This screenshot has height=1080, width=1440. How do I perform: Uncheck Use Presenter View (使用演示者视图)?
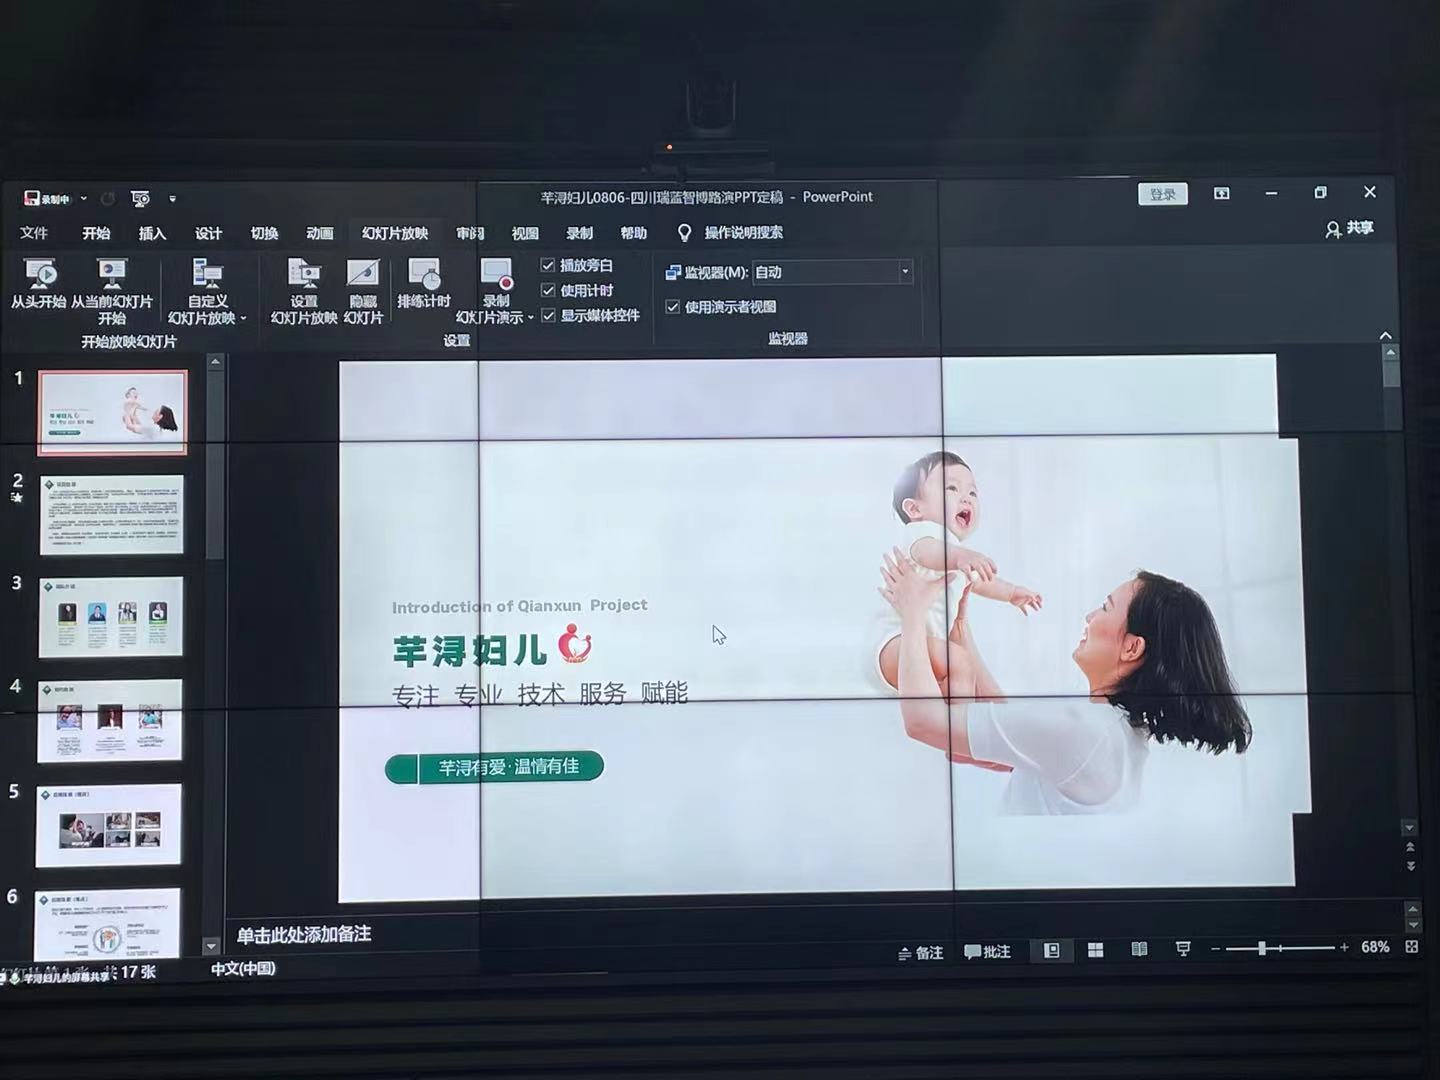pos(673,307)
